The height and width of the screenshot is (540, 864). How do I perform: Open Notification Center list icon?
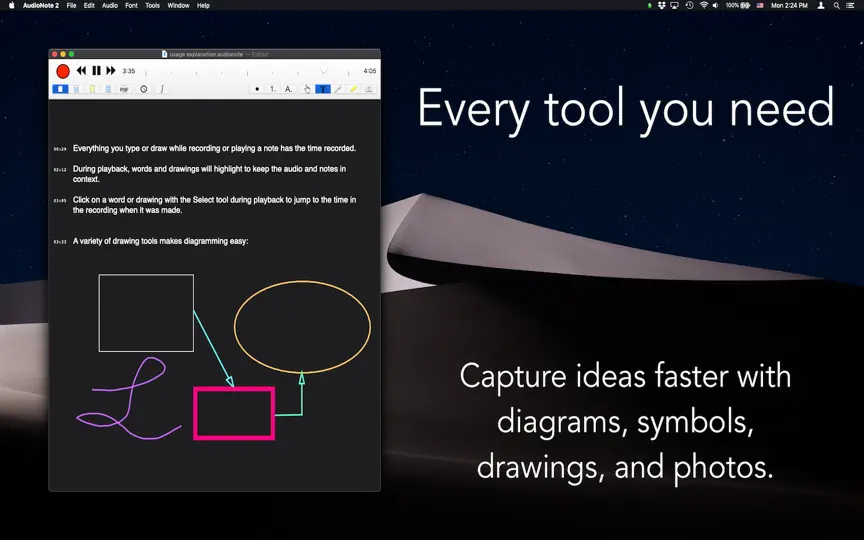click(850, 6)
